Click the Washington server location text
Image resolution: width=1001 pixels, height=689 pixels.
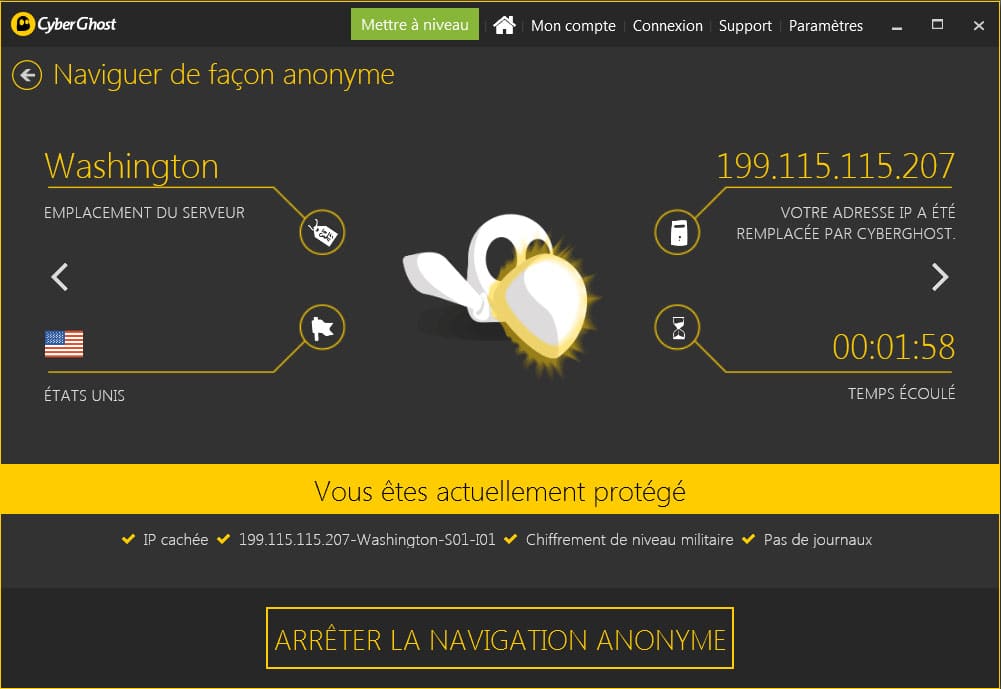tap(132, 166)
